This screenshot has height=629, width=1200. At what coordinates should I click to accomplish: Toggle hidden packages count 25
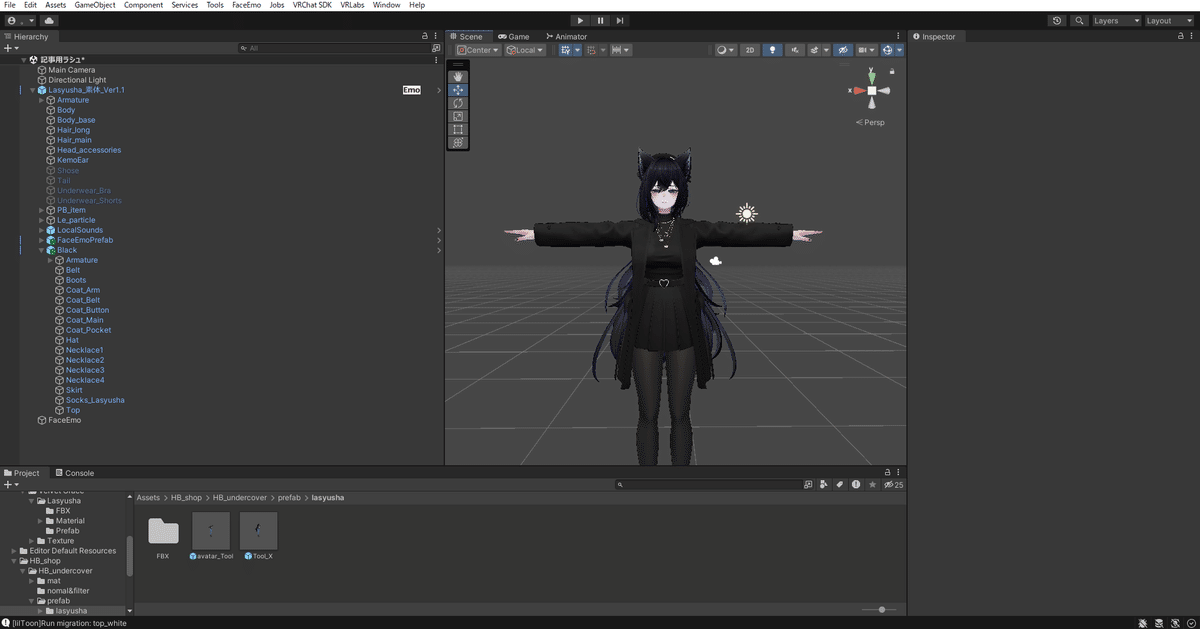coord(893,485)
